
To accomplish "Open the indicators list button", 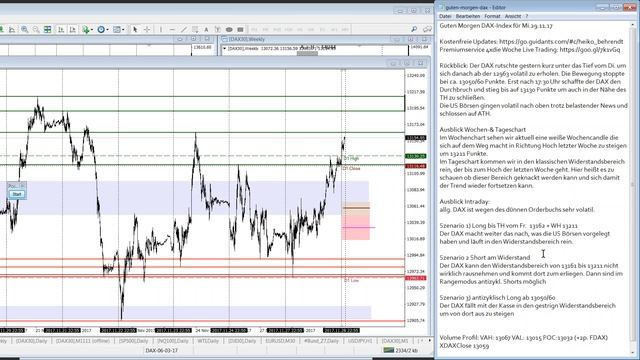I will click(x=85, y=29).
